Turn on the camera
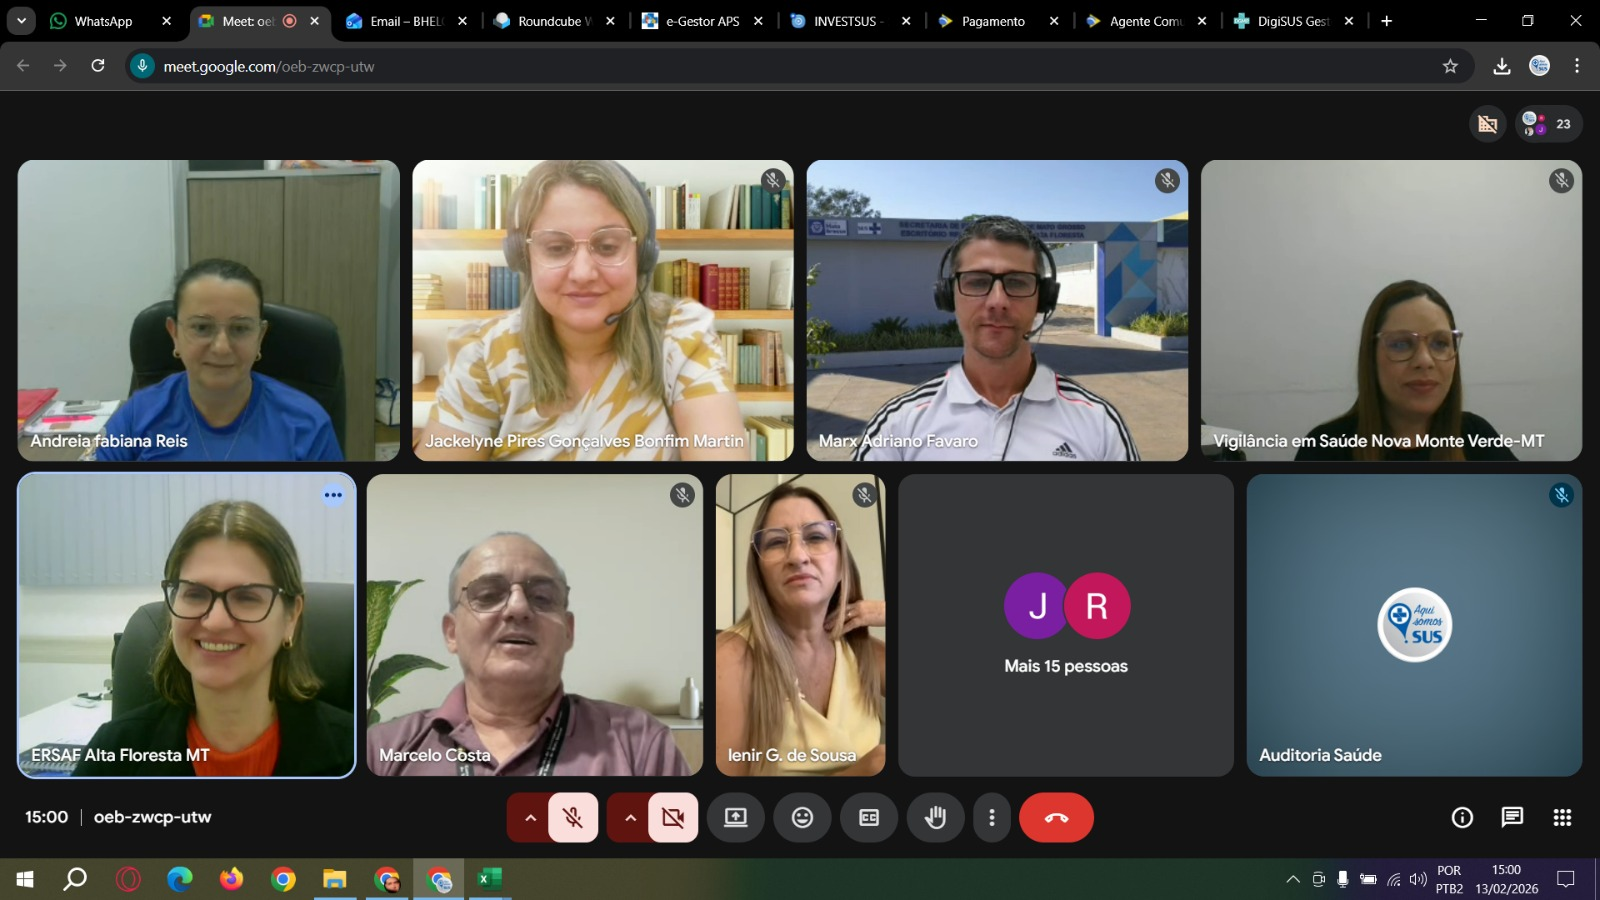The width and height of the screenshot is (1600, 900). (x=673, y=818)
